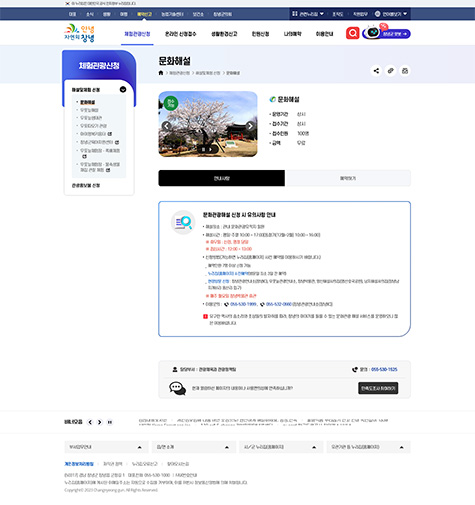Open the blue 개인정보처리방침 footer link

pos(79,464)
